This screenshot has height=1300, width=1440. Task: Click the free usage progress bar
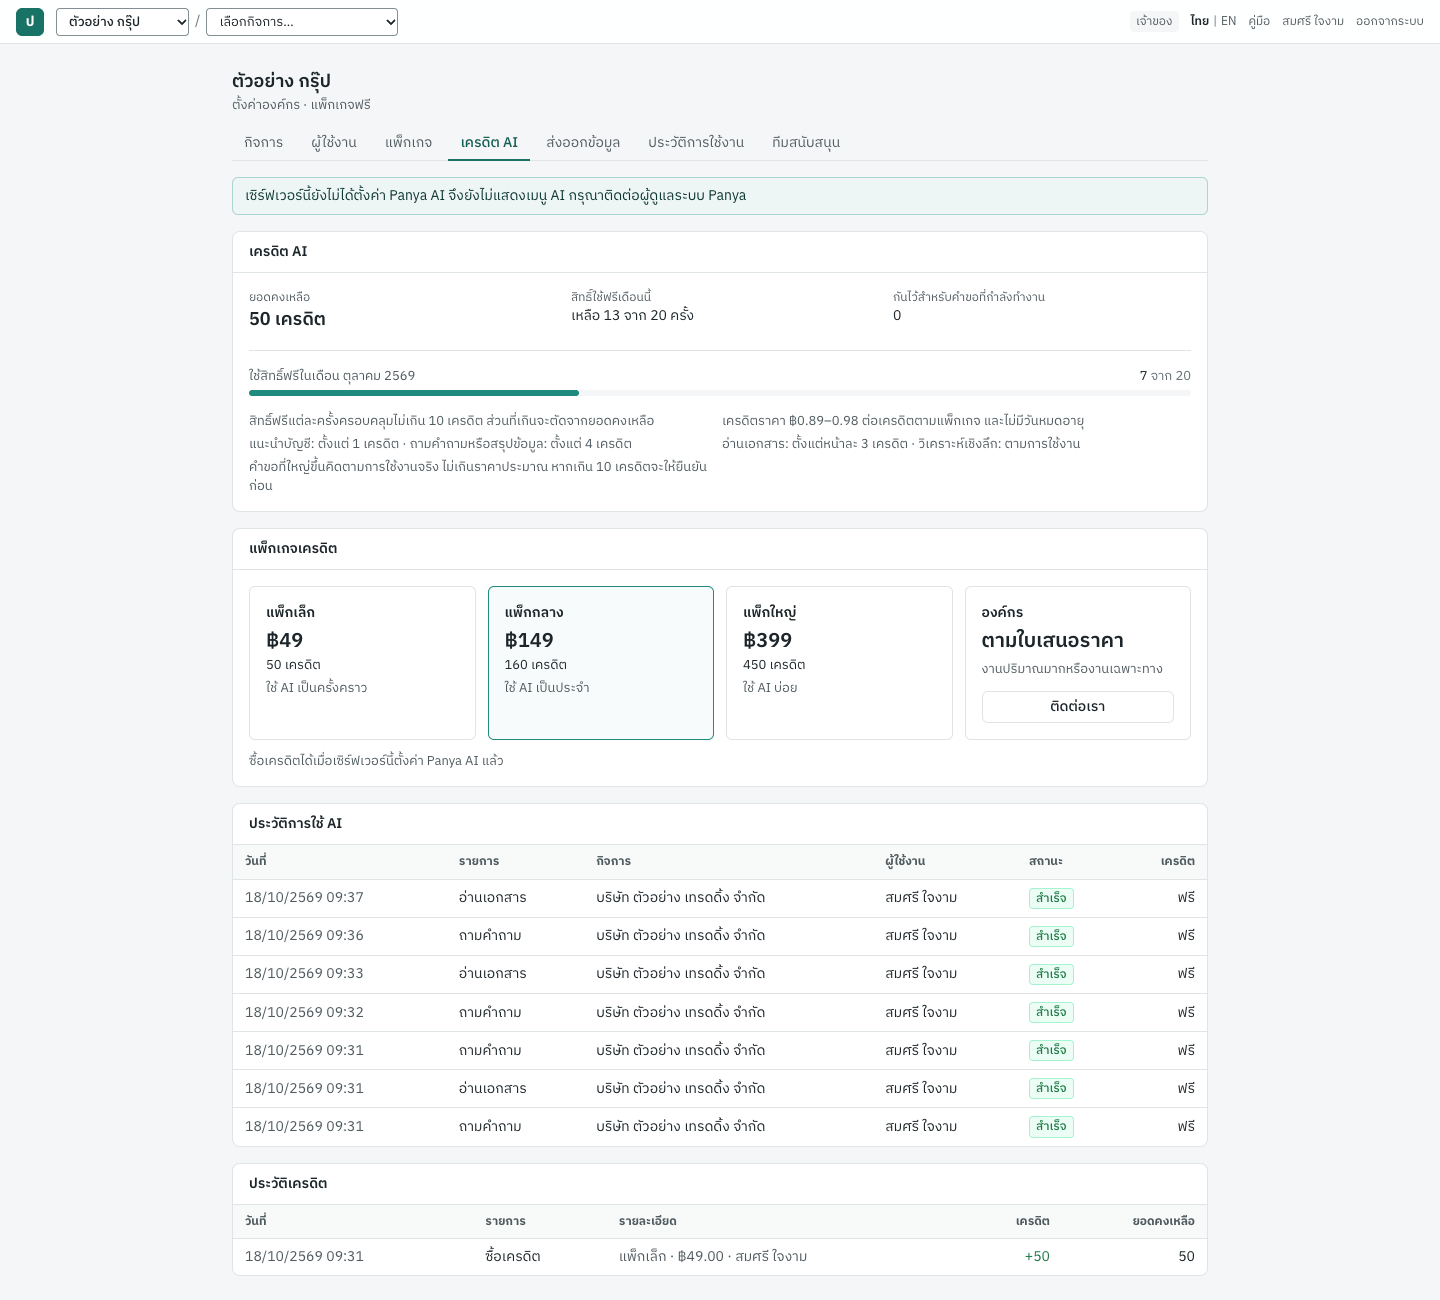pos(720,393)
